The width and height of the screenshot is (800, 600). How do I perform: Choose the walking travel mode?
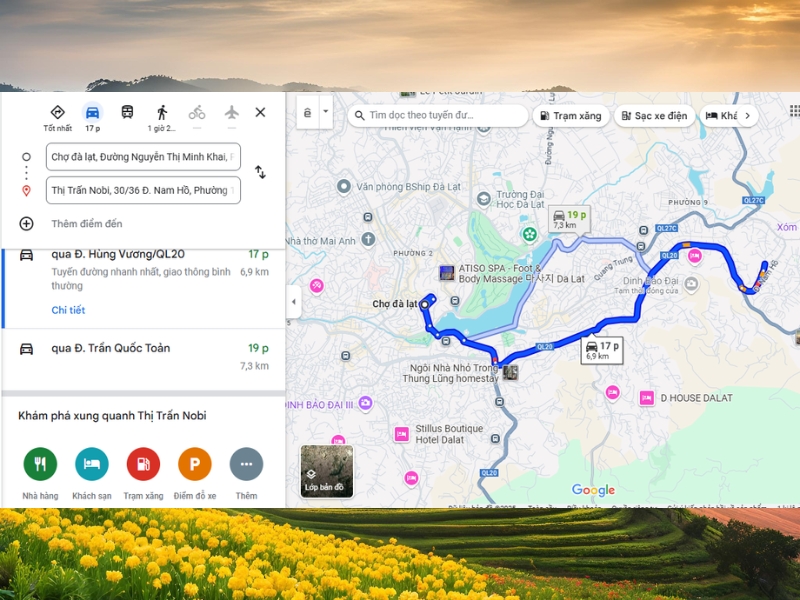[161, 112]
